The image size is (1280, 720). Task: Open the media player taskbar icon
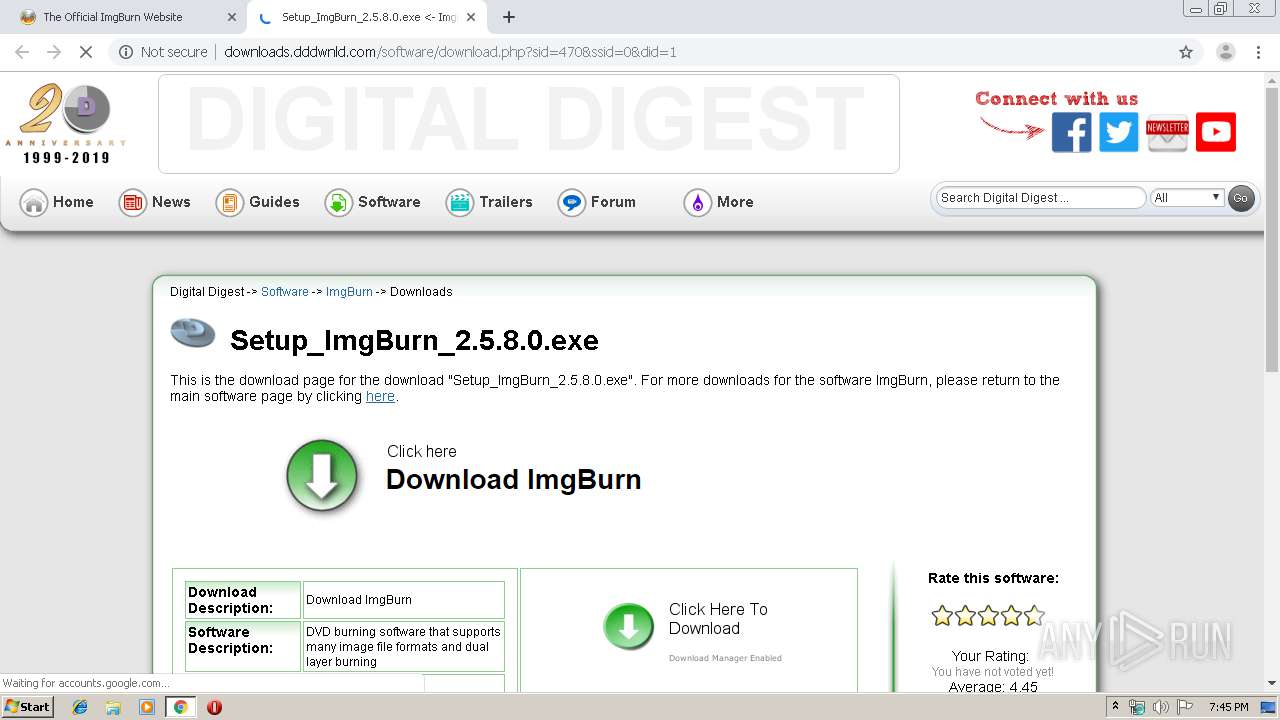[x=147, y=707]
